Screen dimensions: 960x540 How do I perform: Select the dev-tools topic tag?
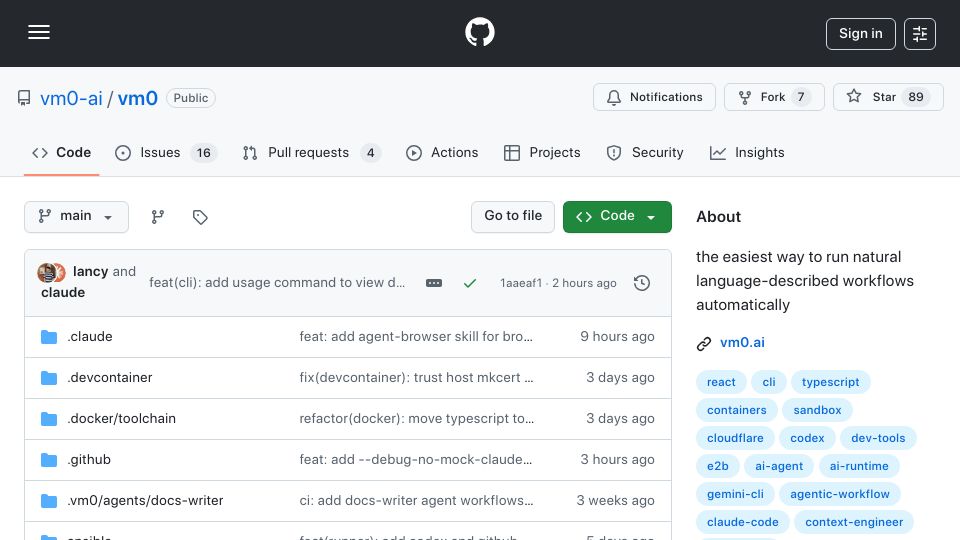878,438
